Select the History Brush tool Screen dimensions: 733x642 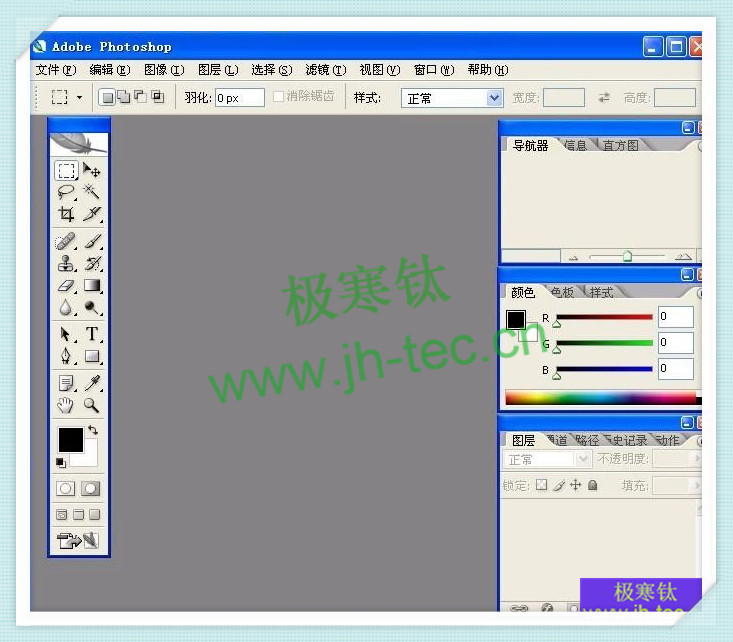pos(92,264)
